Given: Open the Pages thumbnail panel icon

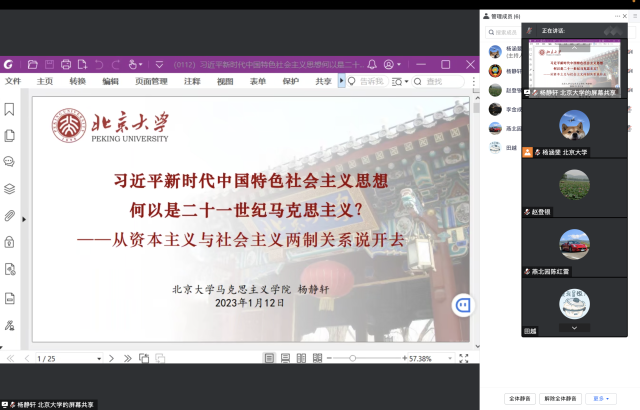Looking at the screenshot, I should click(x=9, y=135).
